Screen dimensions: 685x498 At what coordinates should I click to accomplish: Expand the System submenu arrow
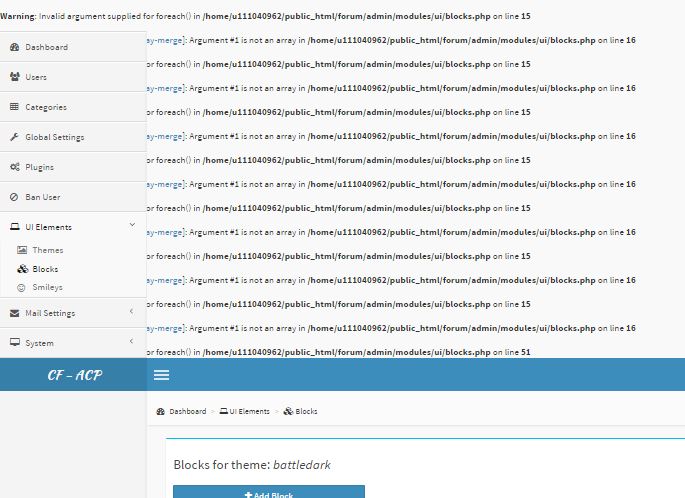point(131,341)
